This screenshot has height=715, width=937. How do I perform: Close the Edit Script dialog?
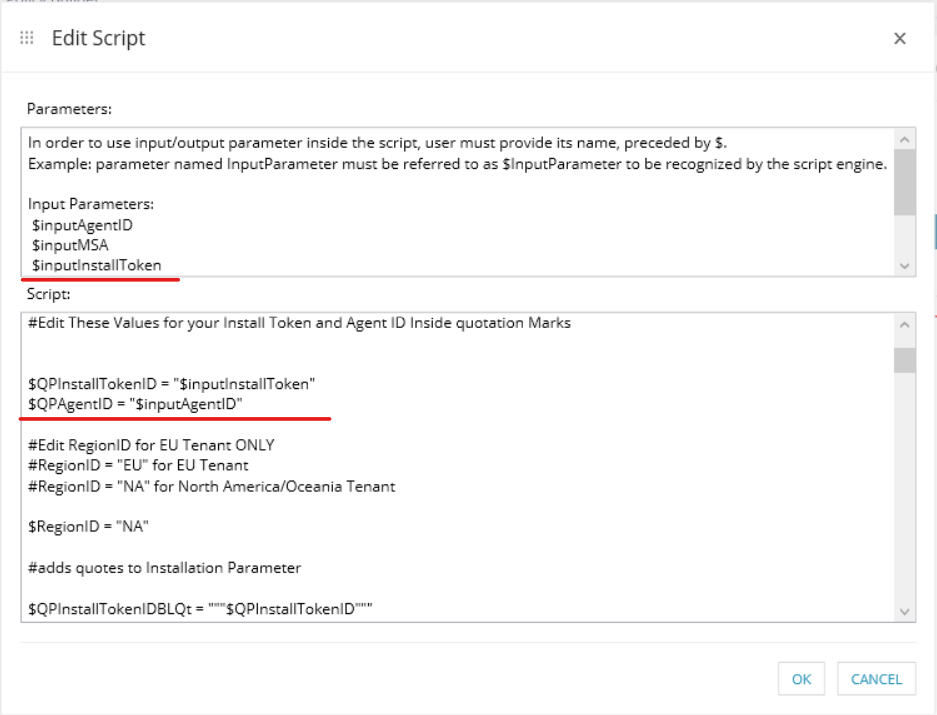(899, 39)
